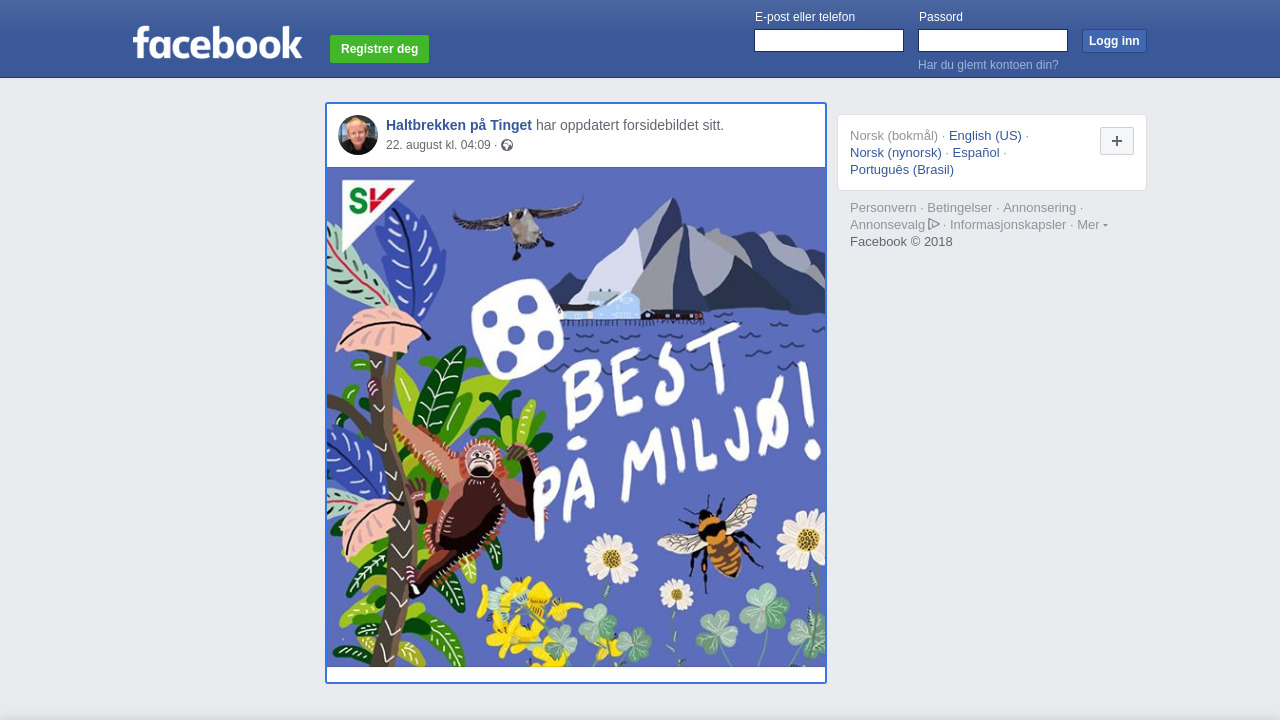Click the Facebook logo
1280x720 pixels.
tap(217, 42)
